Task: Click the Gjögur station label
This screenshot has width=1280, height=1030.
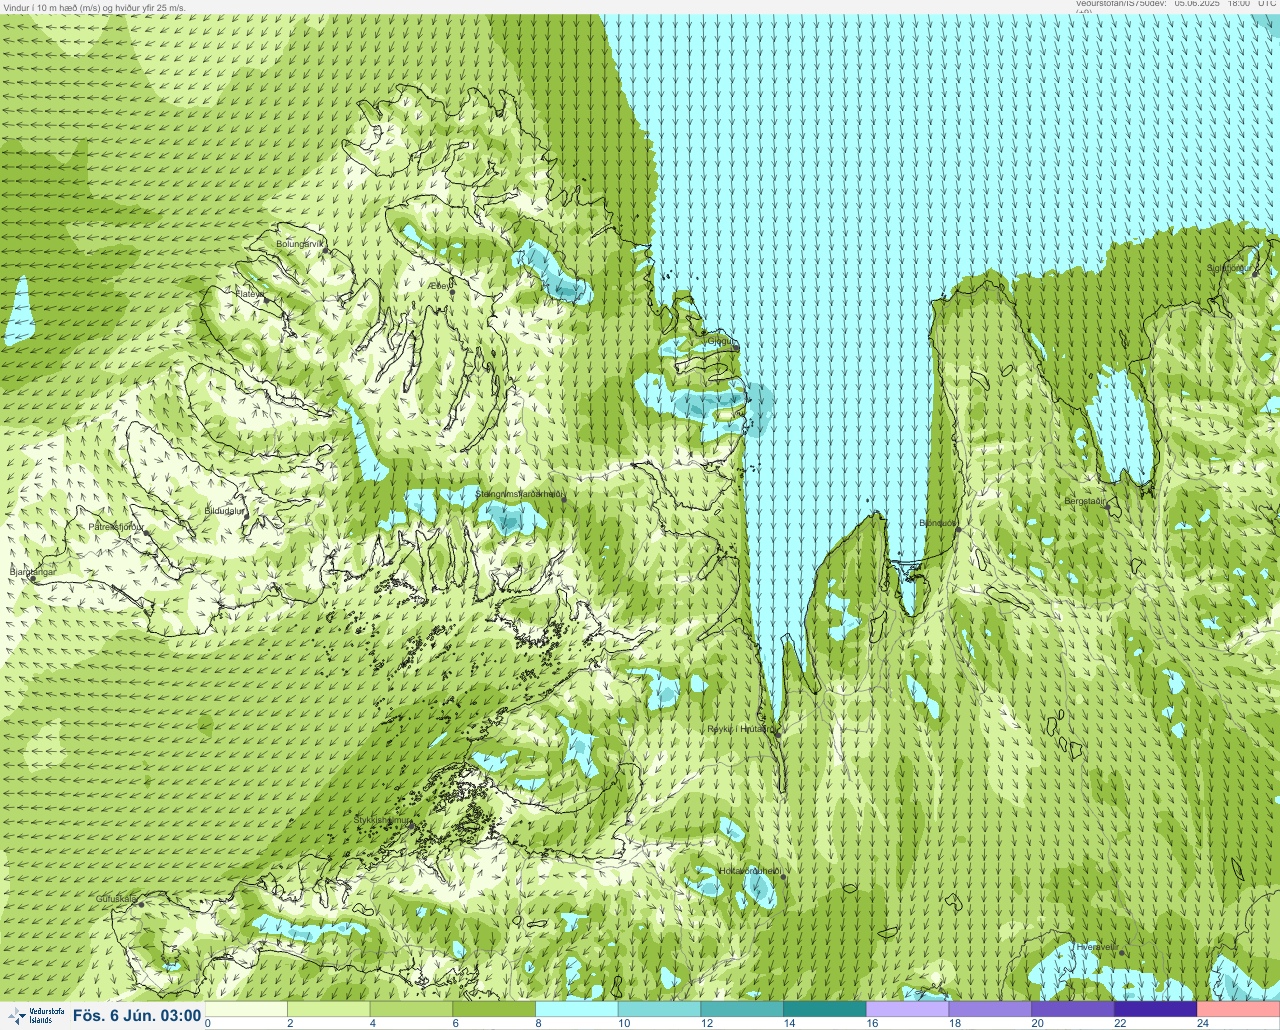Action: 721,341
